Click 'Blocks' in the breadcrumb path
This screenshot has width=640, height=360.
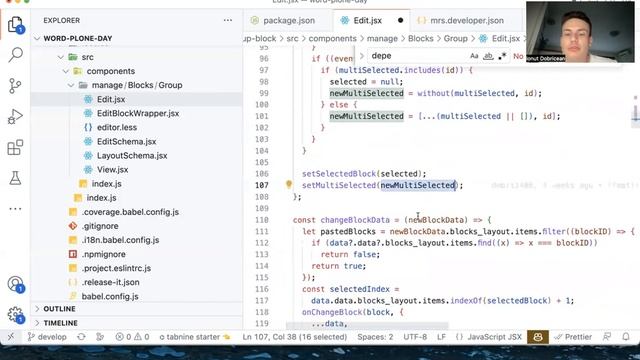[420, 38]
